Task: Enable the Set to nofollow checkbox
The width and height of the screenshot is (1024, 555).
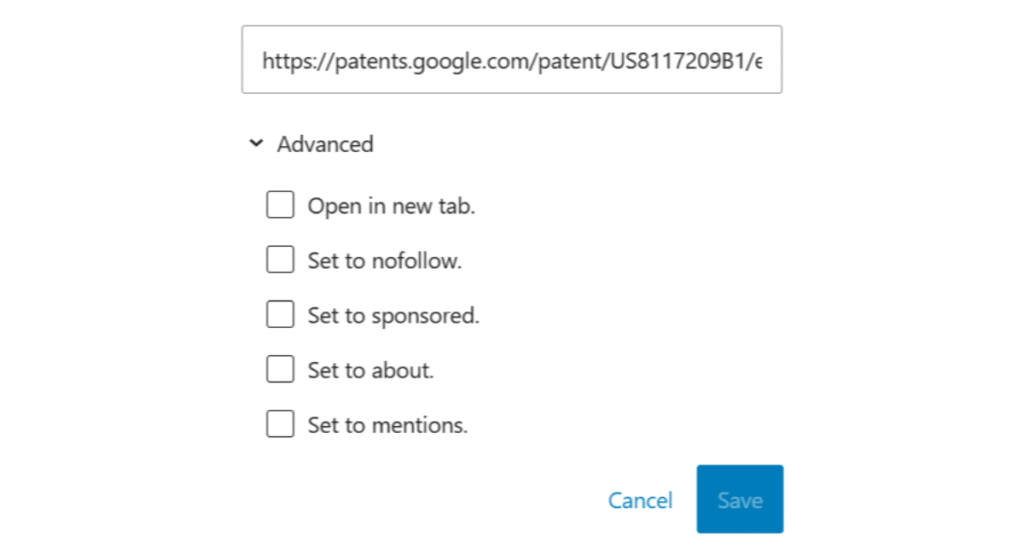Action: pos(280,261)
